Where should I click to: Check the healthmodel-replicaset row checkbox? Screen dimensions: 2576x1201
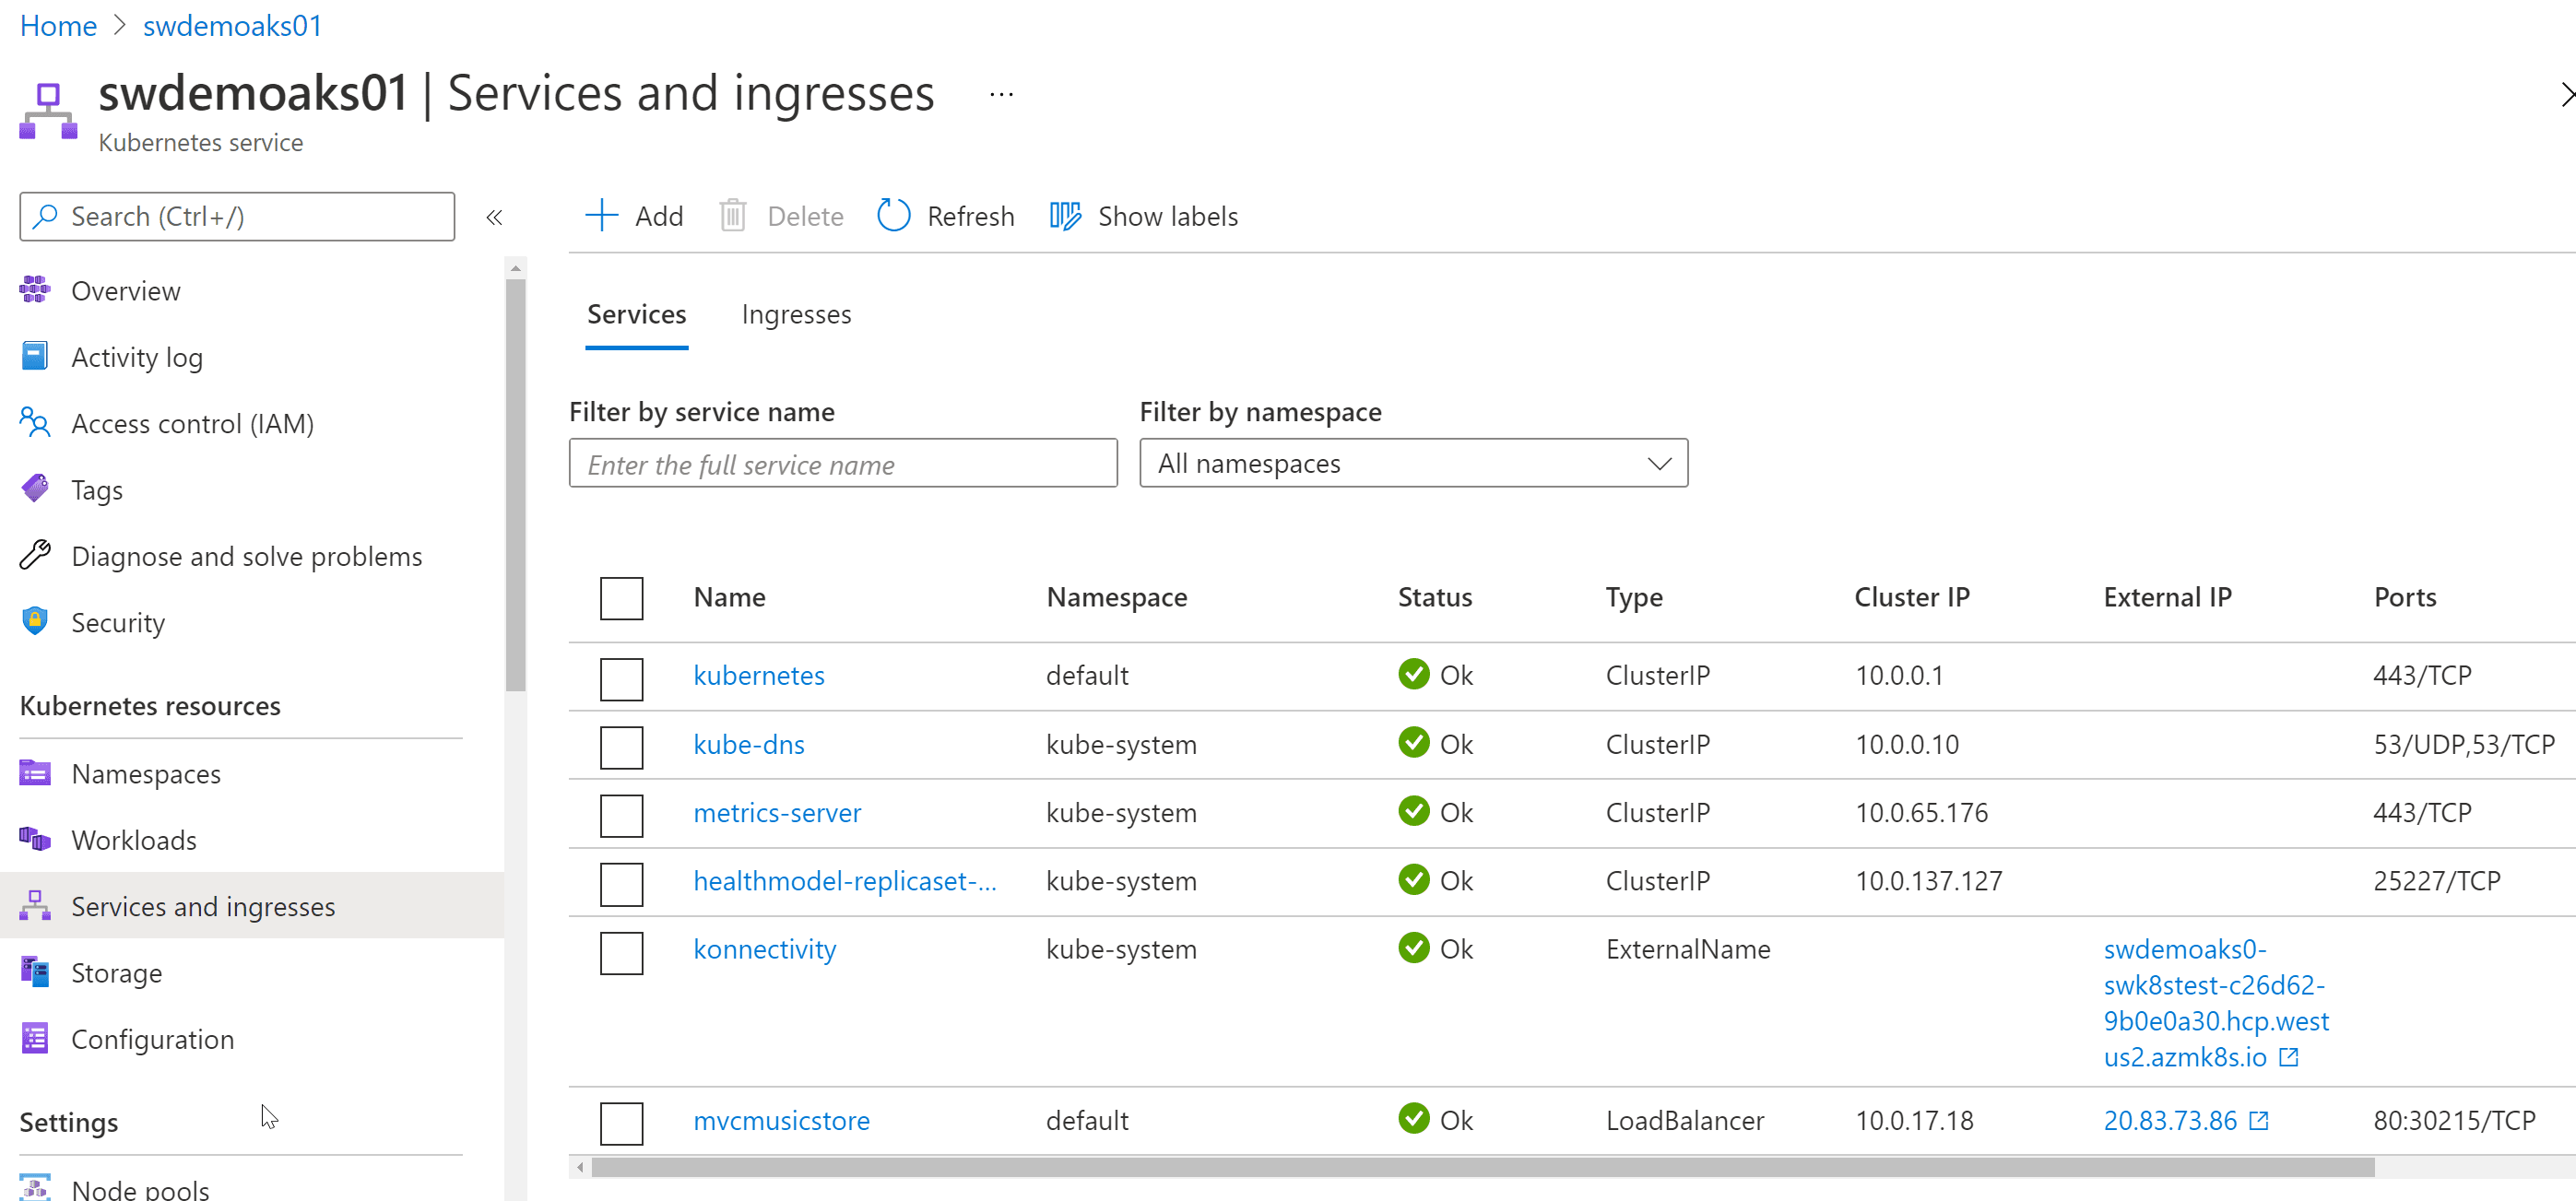[x=621, y=884]
